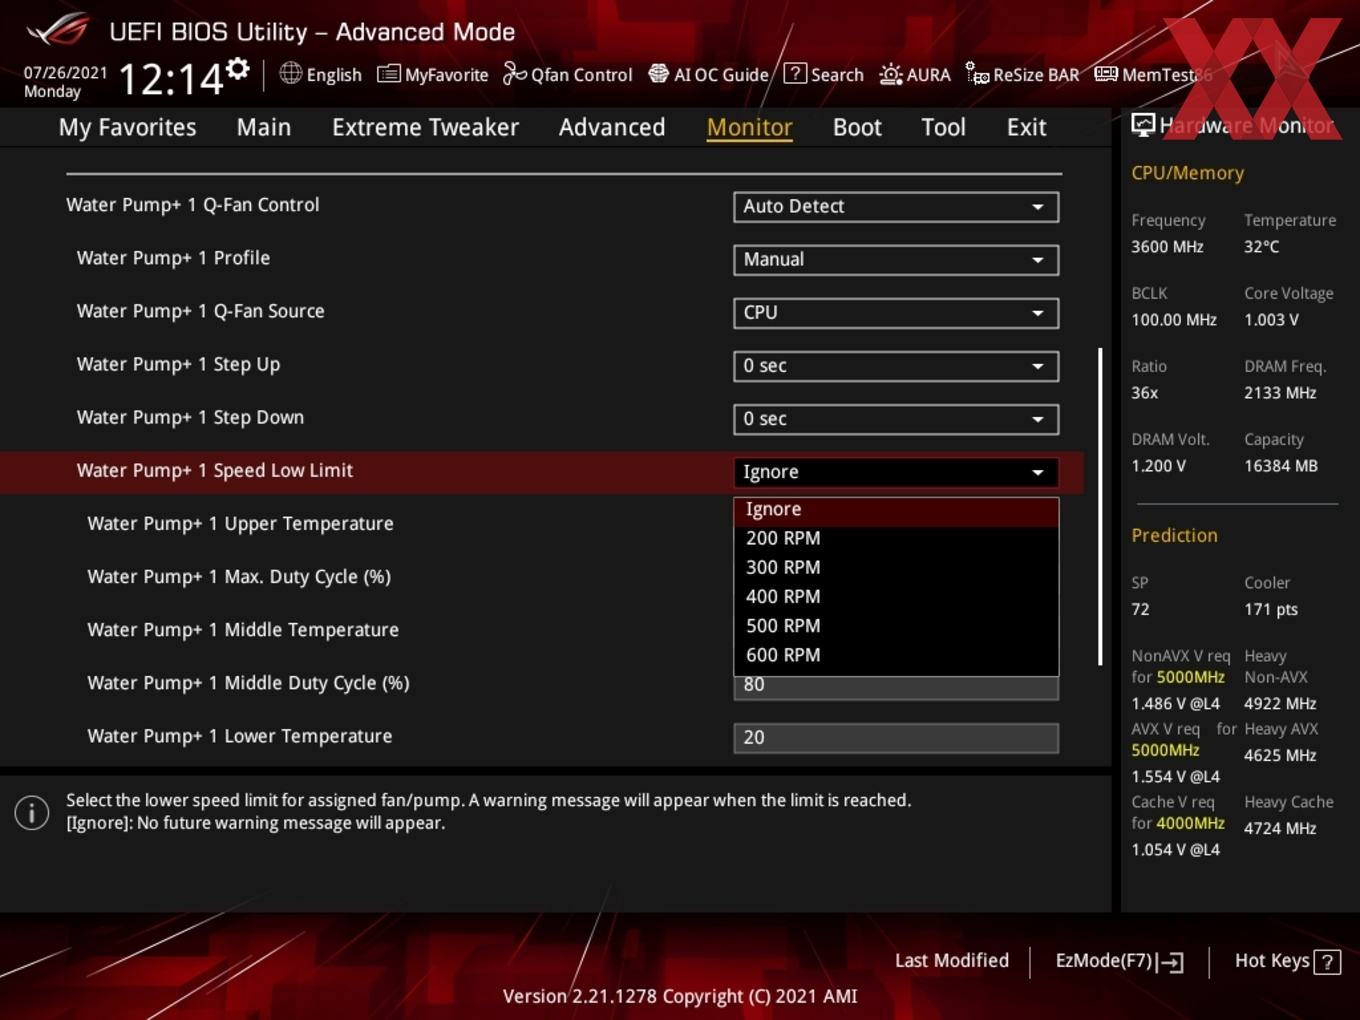Click Version 2.21.1278 copyright text
This screenshot has width=1360, height=1020.
point(680,996)
